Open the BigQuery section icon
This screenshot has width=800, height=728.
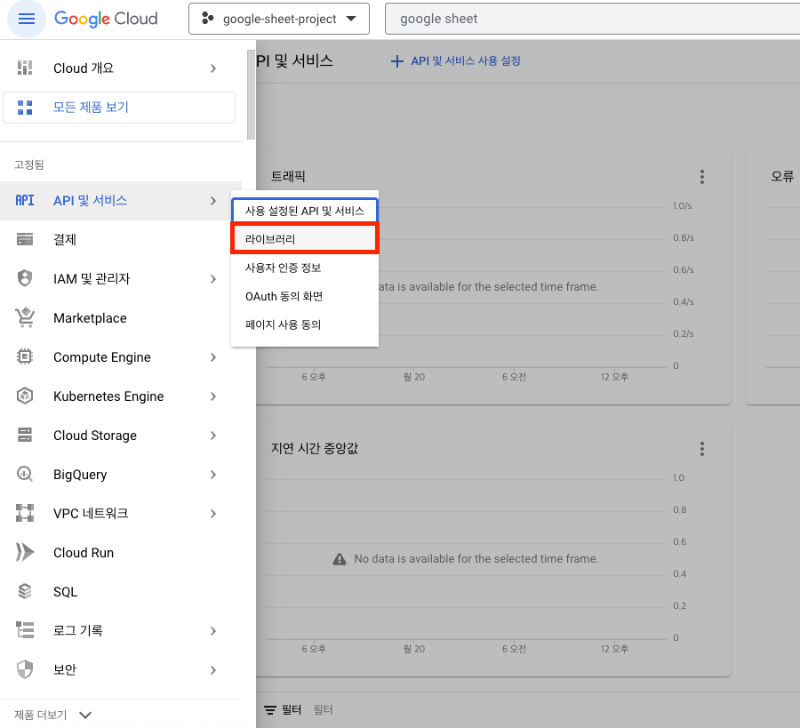coord(28,474)
